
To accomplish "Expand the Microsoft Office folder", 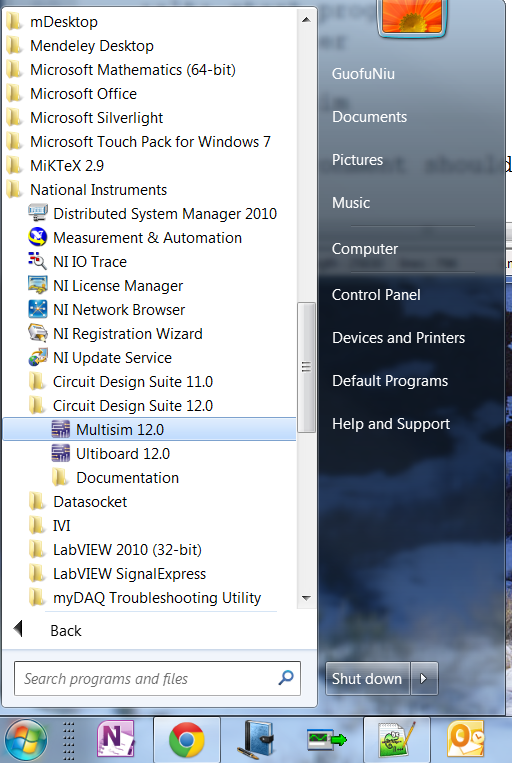I will click(72, 93).
